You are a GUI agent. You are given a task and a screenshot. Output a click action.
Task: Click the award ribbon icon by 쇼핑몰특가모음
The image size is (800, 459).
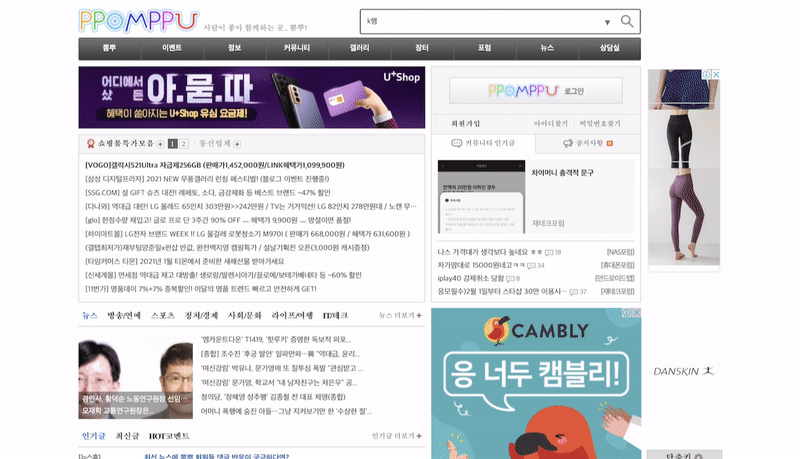click(x=91, y=144)
